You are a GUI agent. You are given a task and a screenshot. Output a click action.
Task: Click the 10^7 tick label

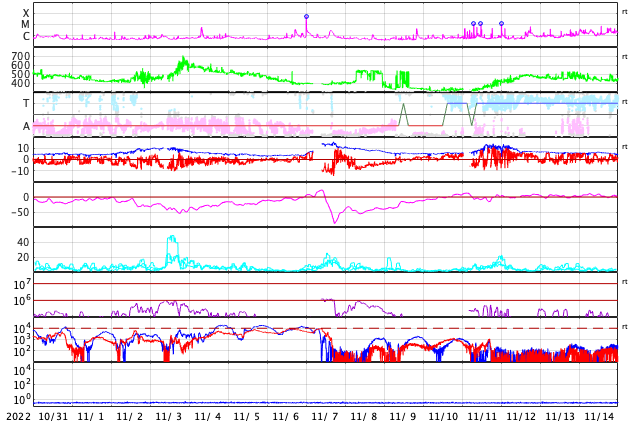point(22,284)
